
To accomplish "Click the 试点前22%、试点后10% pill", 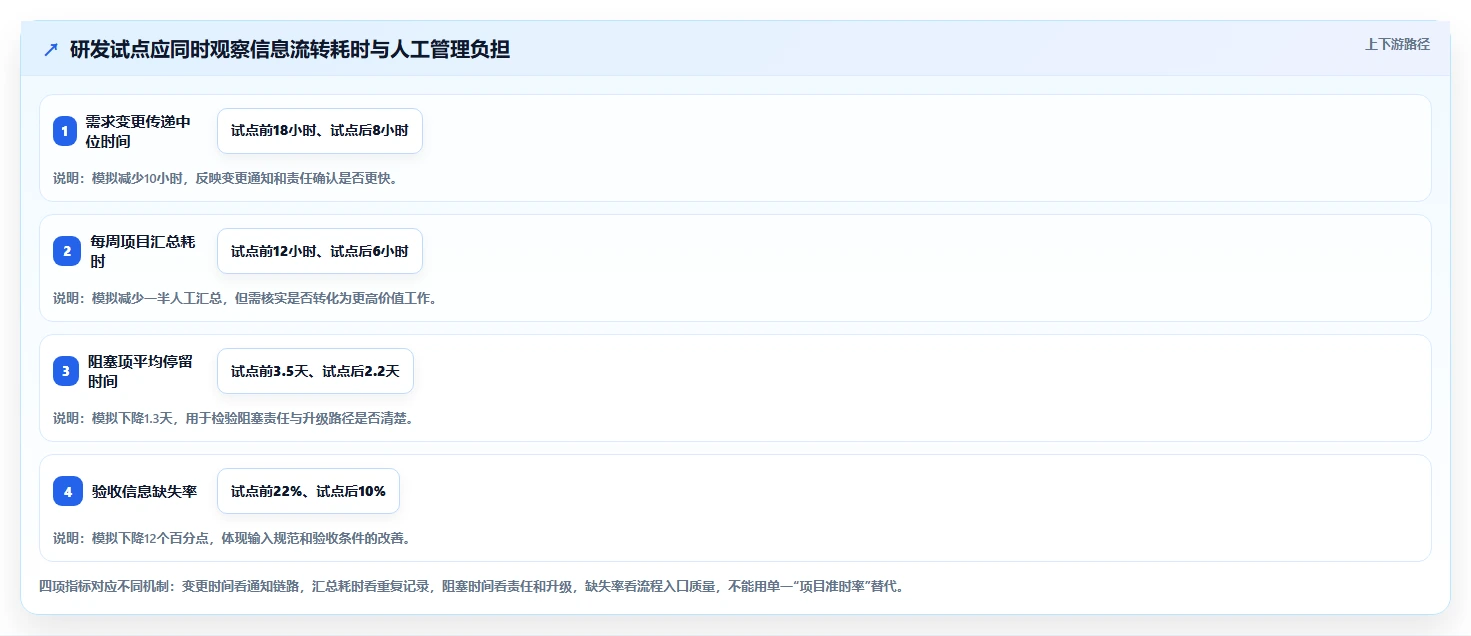I will tap(308, 491).
